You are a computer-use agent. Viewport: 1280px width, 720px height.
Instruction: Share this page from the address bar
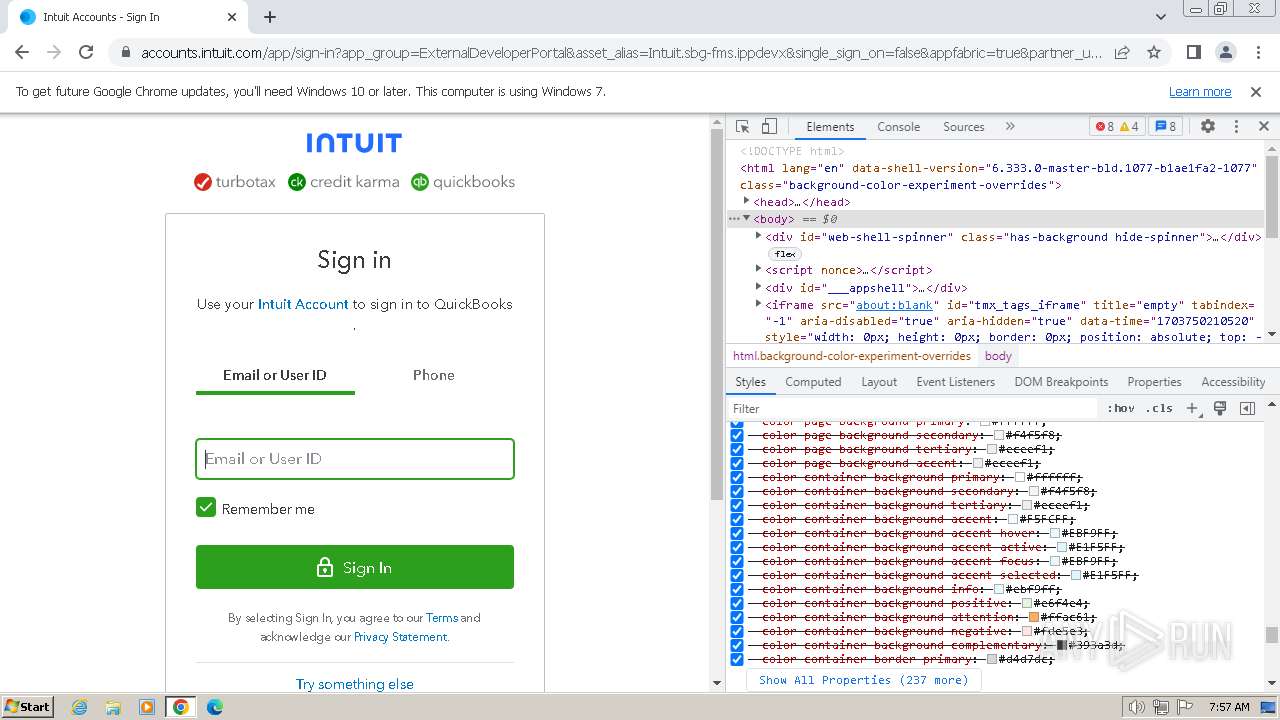[x=1122, y=52]
